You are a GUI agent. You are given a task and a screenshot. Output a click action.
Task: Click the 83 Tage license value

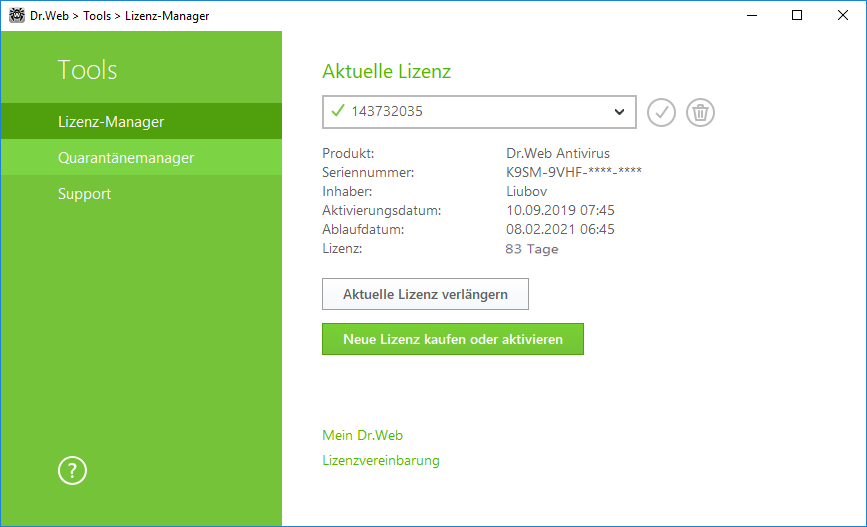532,249
